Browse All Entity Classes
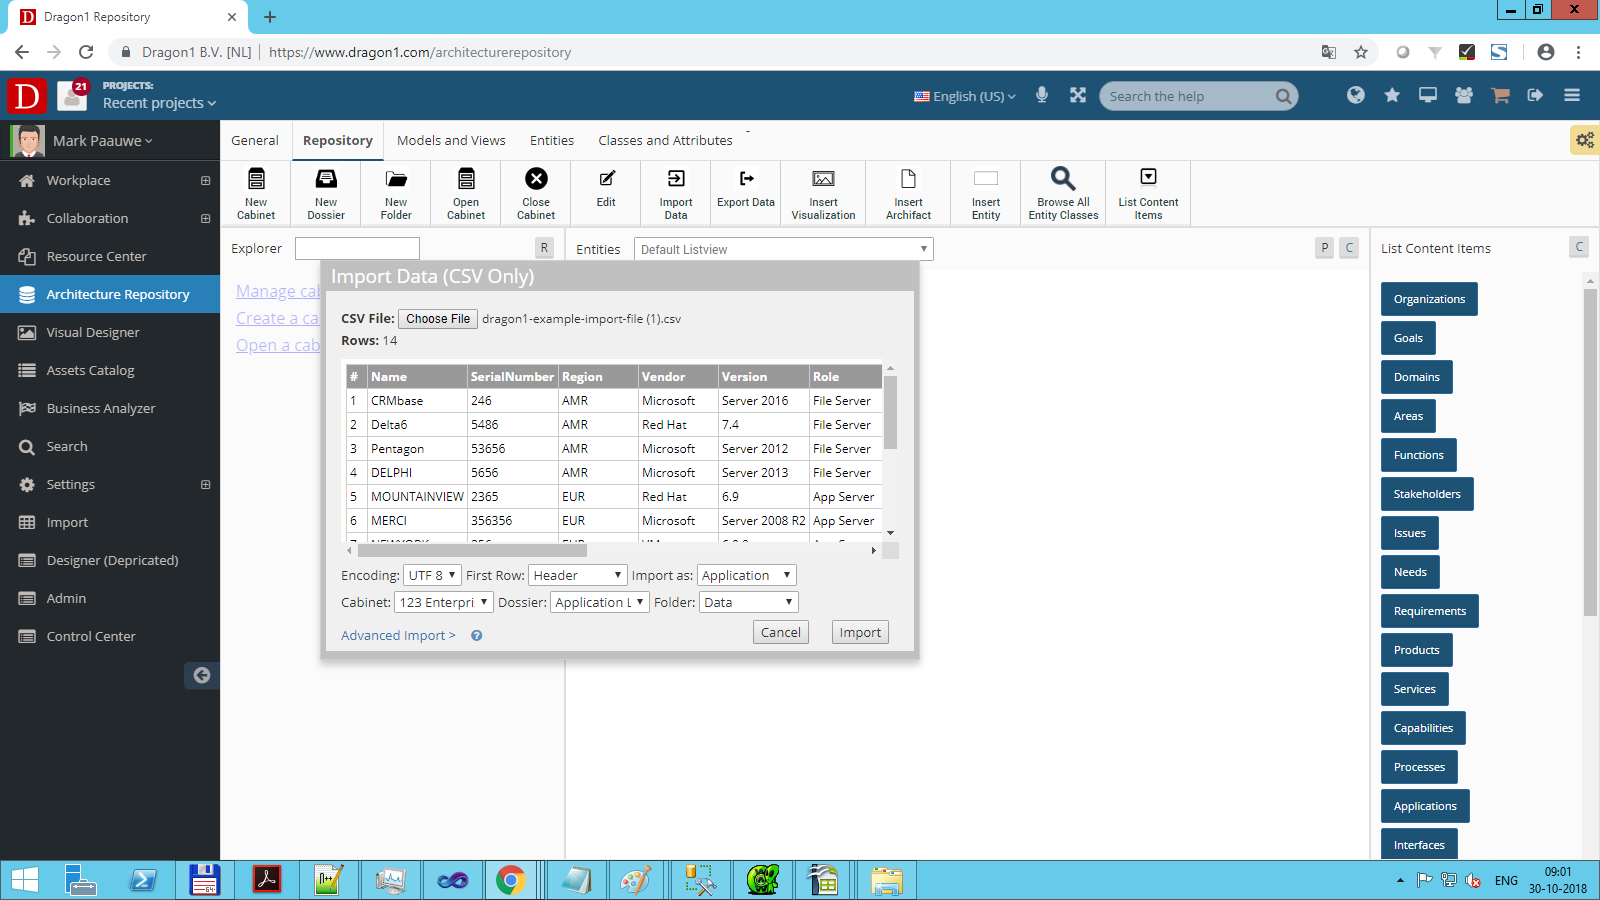This screenshot has width=1600, height=900. (1063, 193)
